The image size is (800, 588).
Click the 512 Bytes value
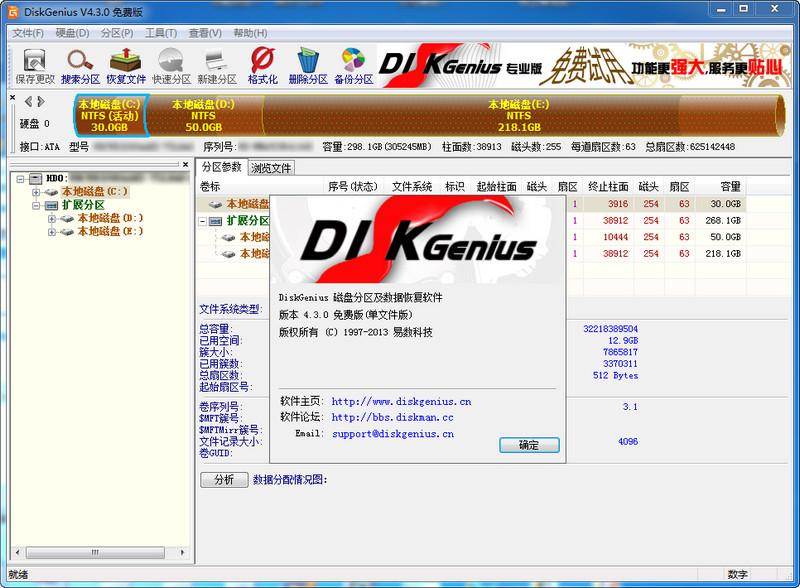pyautogui.click(x=615, y=375)
